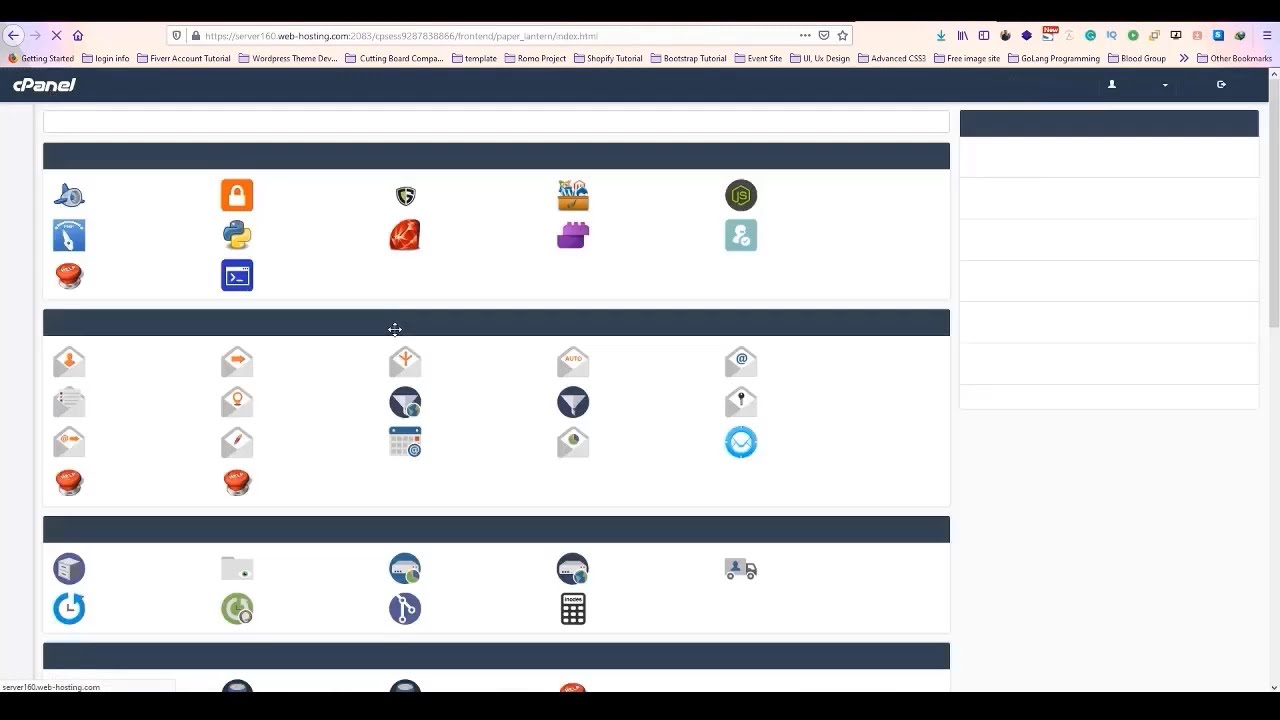Click the browser Home button
The height and width of the screenshot is (720, 1280).
pos(78,35)
